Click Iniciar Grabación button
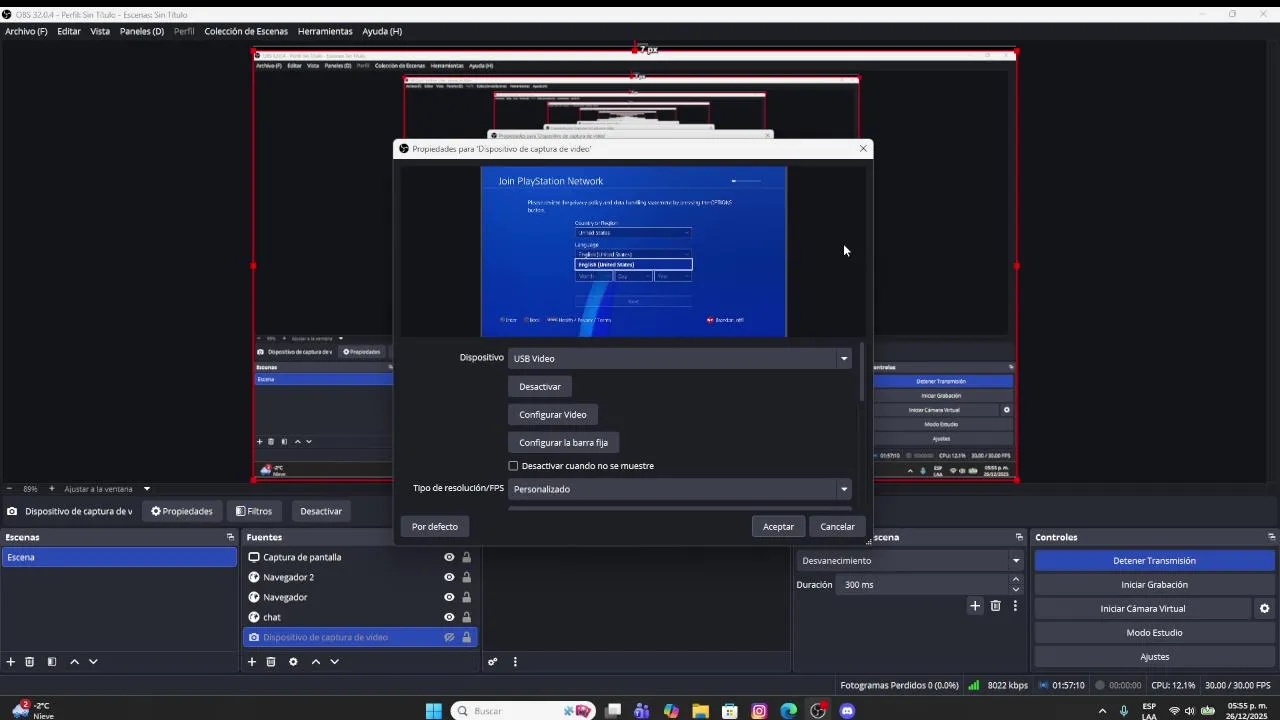This screenshot has height=720, width=1280. [x=1154, y=585]
